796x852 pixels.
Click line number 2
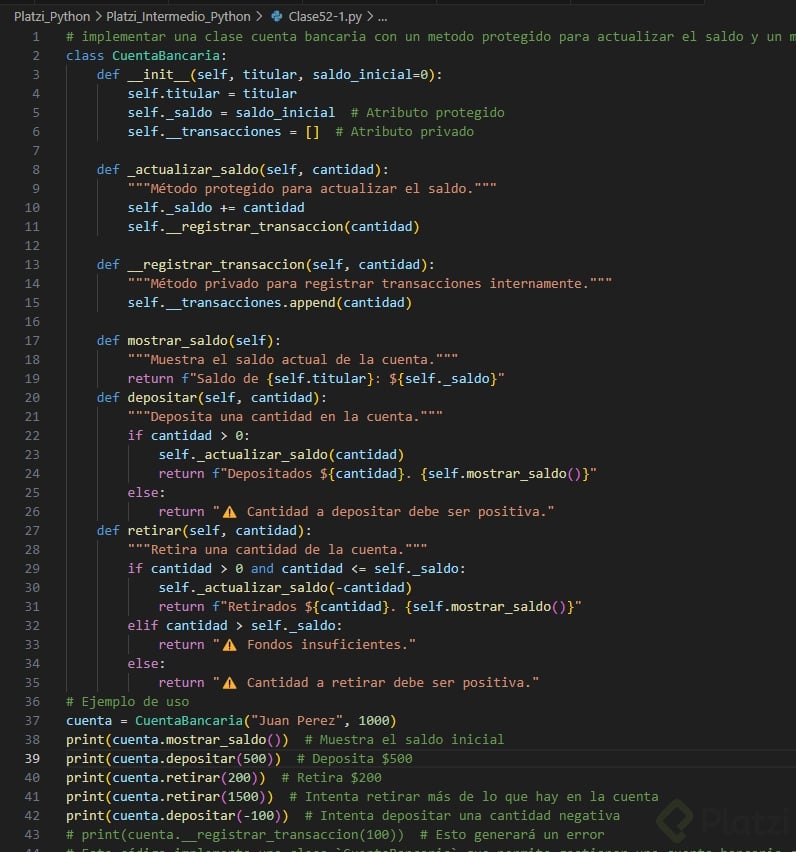36,55
